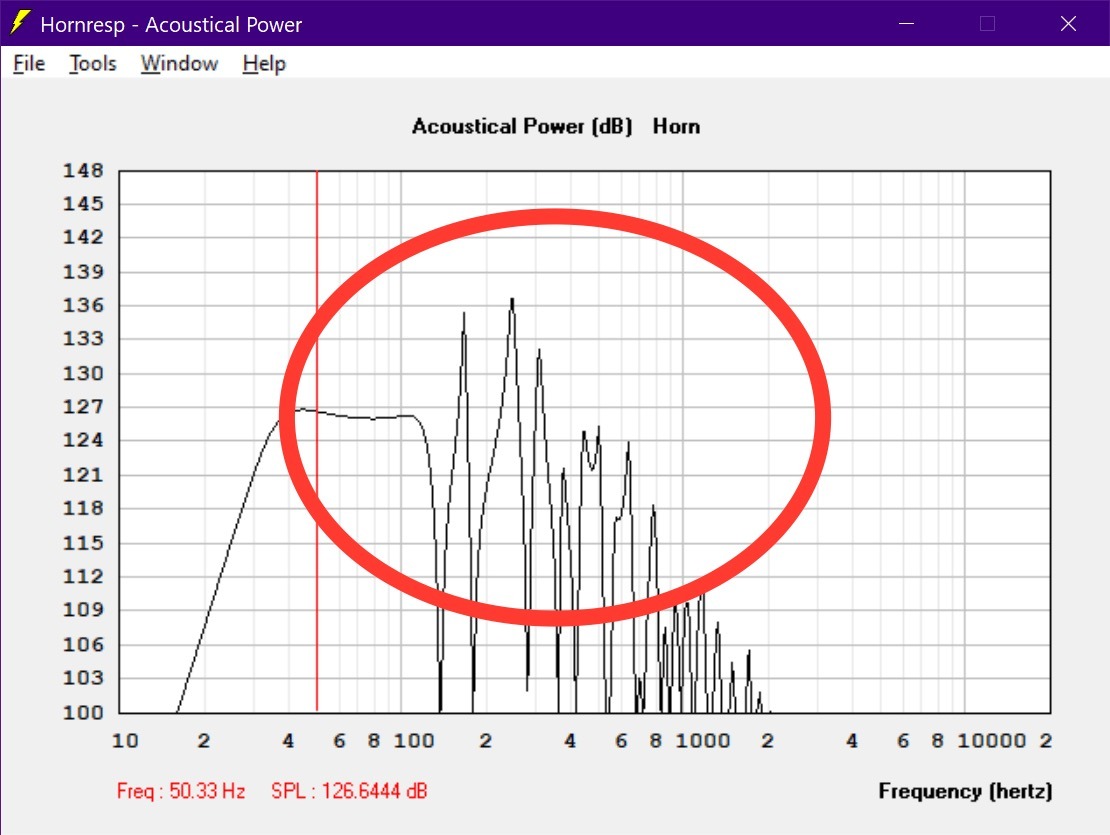Screen dimensions: 1110x835
Task: Click the SPL : 126.6444 dB readout
Action: pos(349,790)
